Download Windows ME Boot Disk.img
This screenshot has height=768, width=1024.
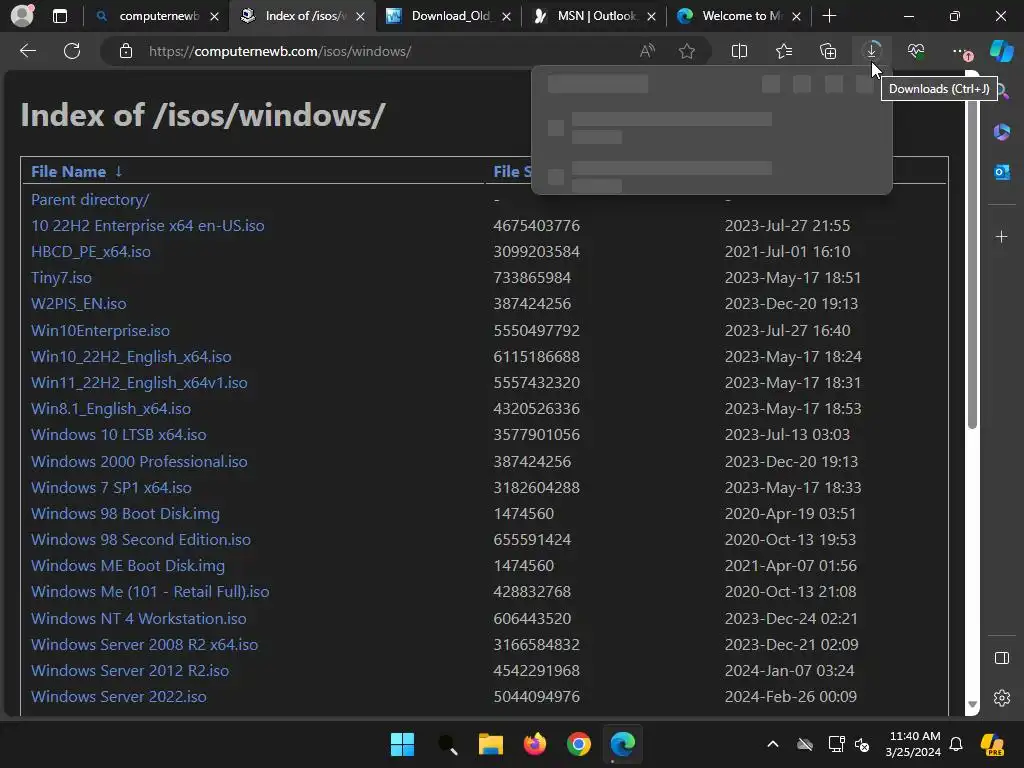(128, 566)
